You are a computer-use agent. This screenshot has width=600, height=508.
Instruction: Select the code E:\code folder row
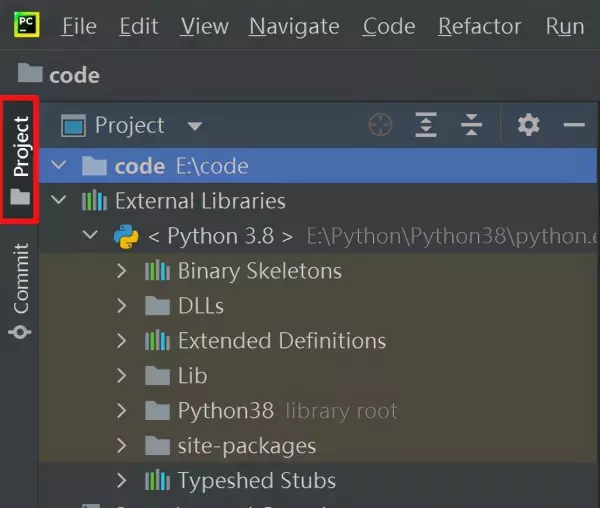(318, 166)
